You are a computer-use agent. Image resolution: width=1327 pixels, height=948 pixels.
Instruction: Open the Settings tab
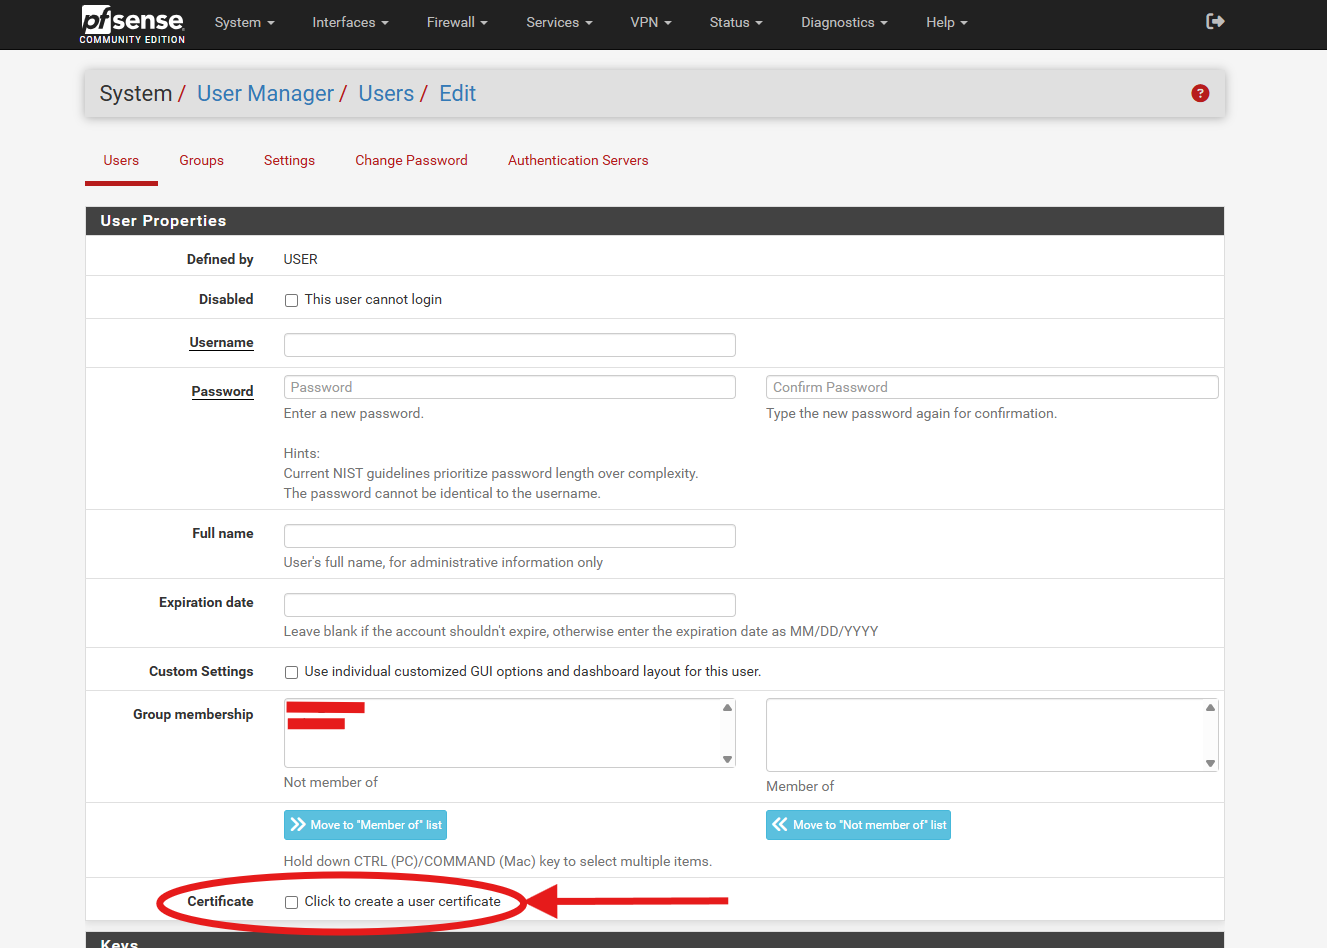pos(289,160)
